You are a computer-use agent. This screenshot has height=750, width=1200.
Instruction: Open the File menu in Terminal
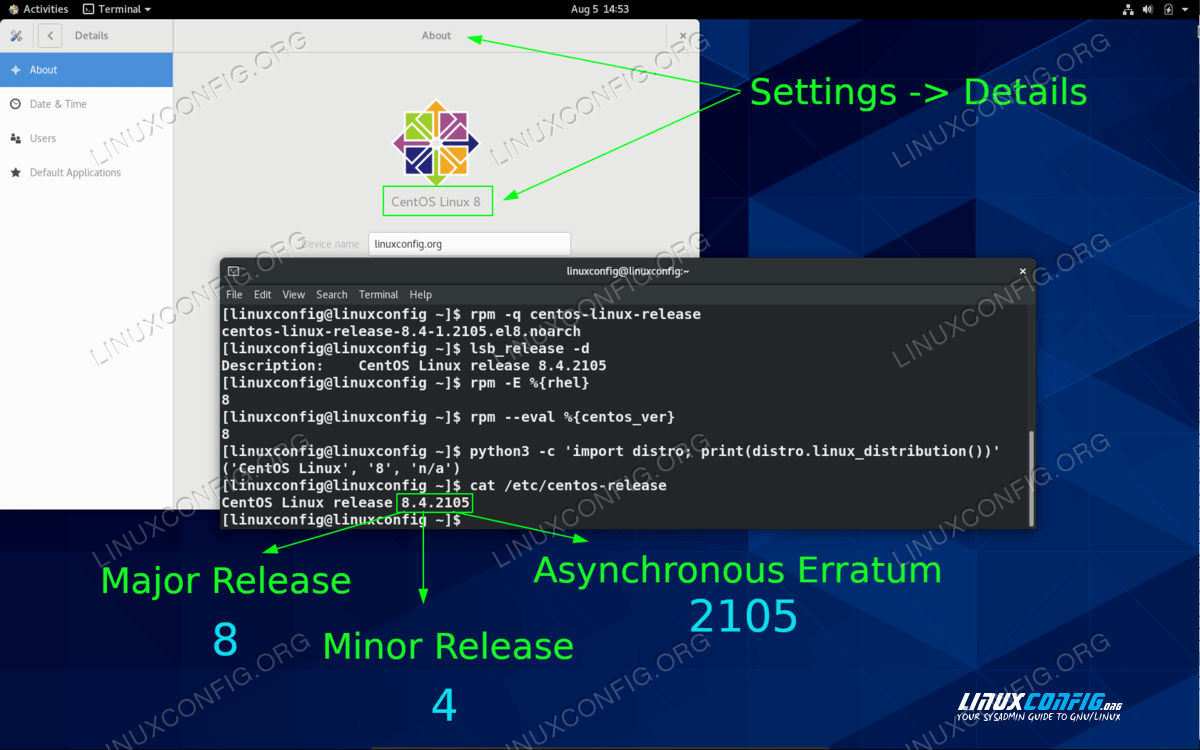pos(234,295)
